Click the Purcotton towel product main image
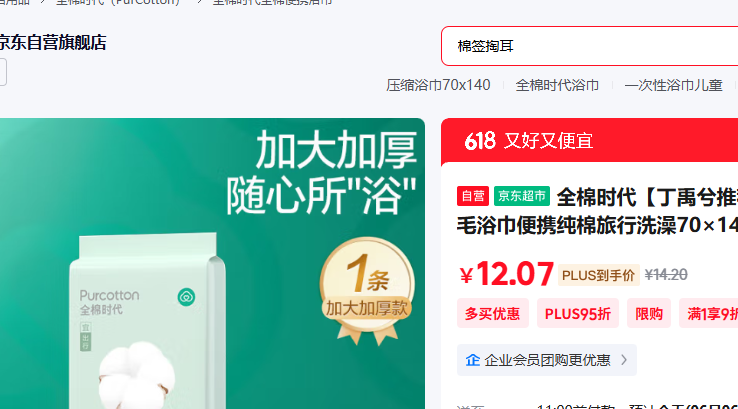Screen dimensions: 738x409 [212, 264]
